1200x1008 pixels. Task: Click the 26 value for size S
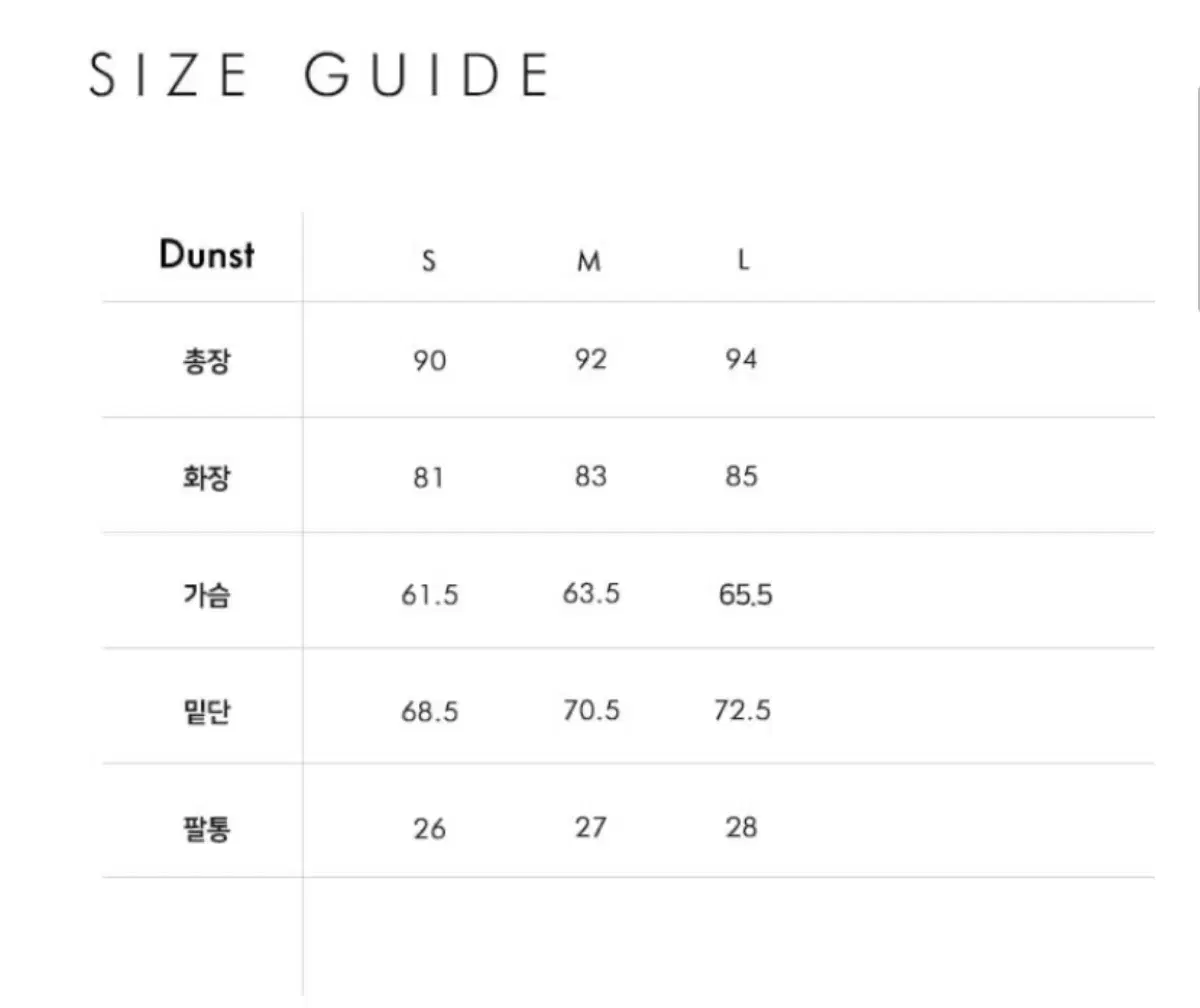tap(429, 829)
